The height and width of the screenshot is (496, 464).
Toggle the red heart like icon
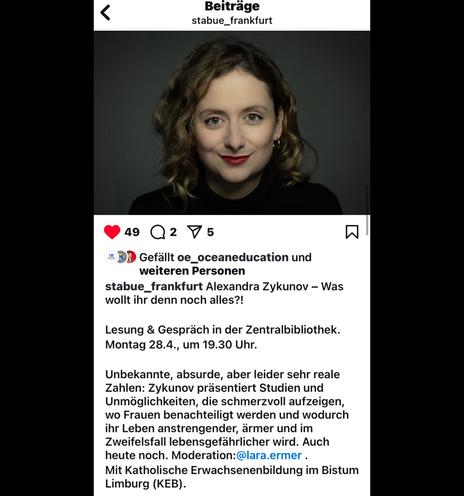pyautogui.click(x=112, y=232)
